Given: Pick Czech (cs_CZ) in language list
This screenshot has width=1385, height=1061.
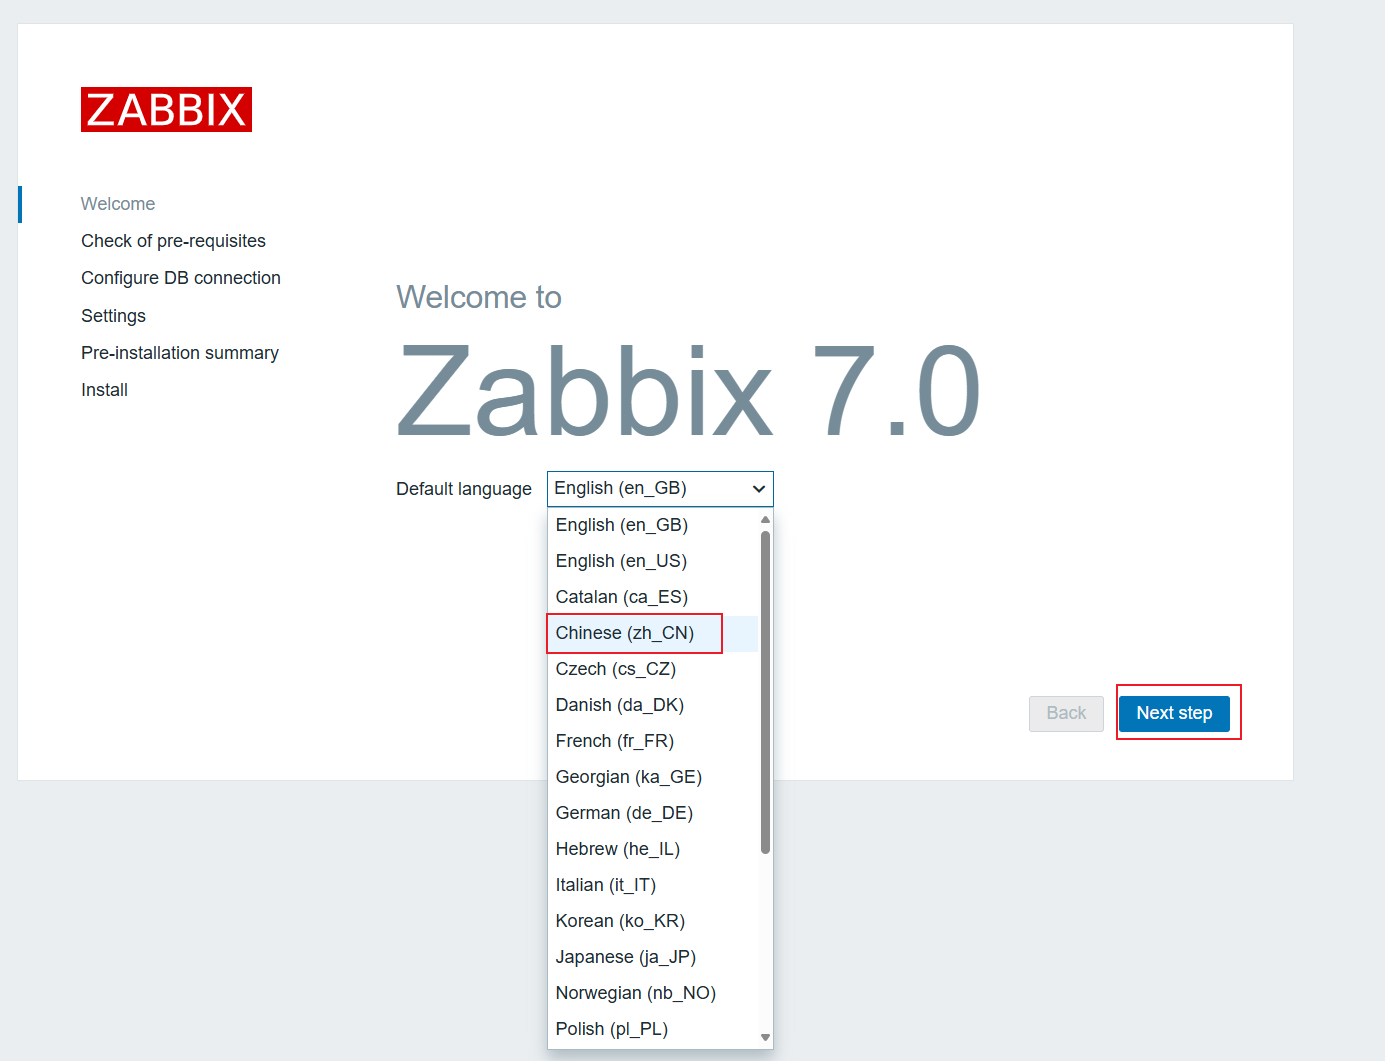Looking at the screenshot, I should pyautogui.click(x=652, y=669).
